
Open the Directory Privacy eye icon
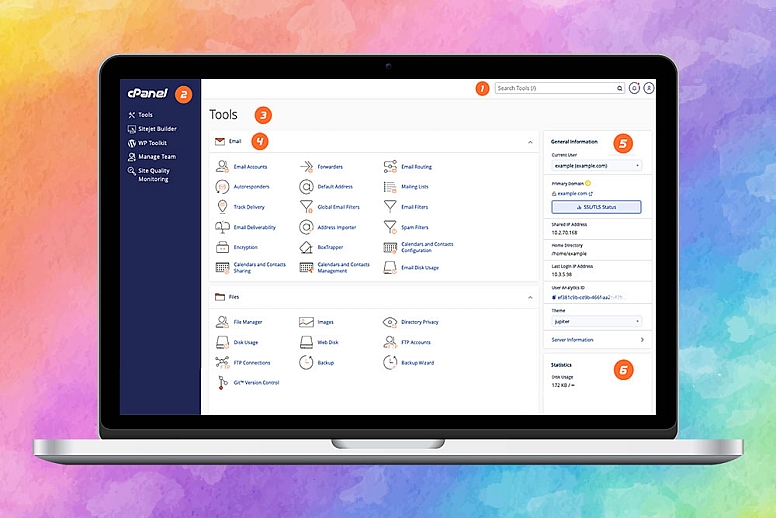[x=390, y=322]
